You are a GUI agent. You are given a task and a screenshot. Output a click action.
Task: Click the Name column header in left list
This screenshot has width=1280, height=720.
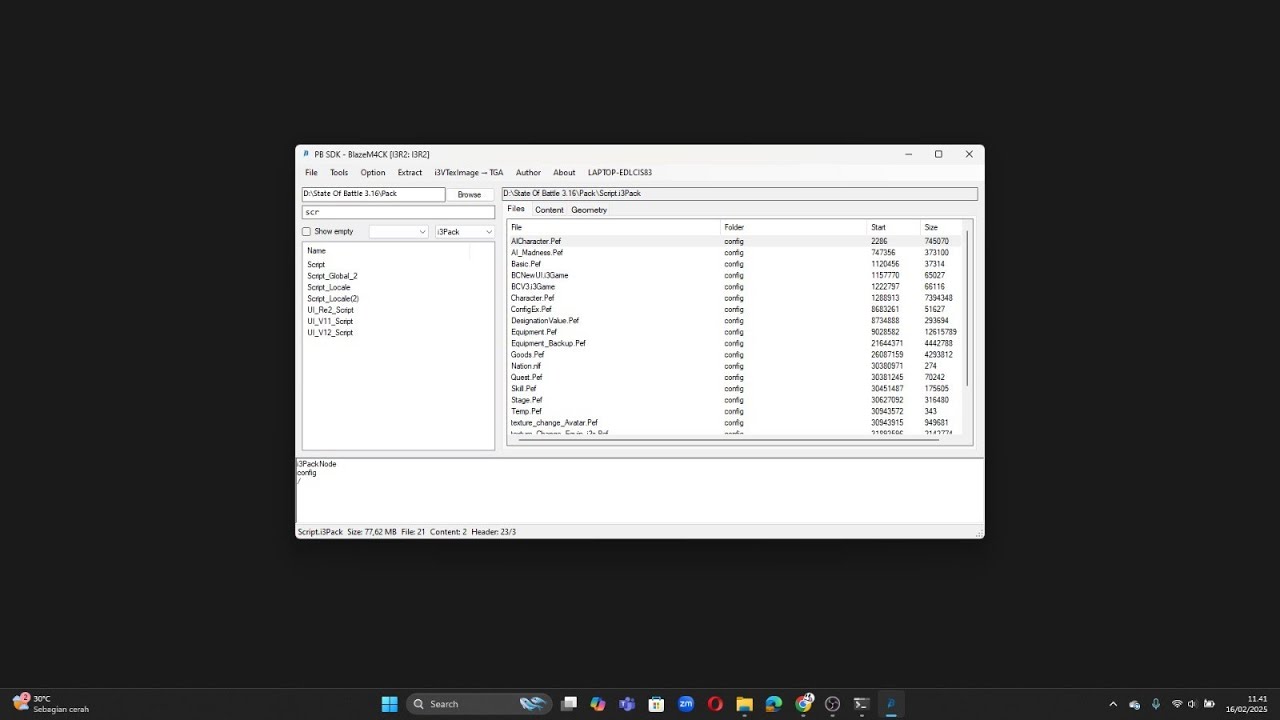(387, 250)
